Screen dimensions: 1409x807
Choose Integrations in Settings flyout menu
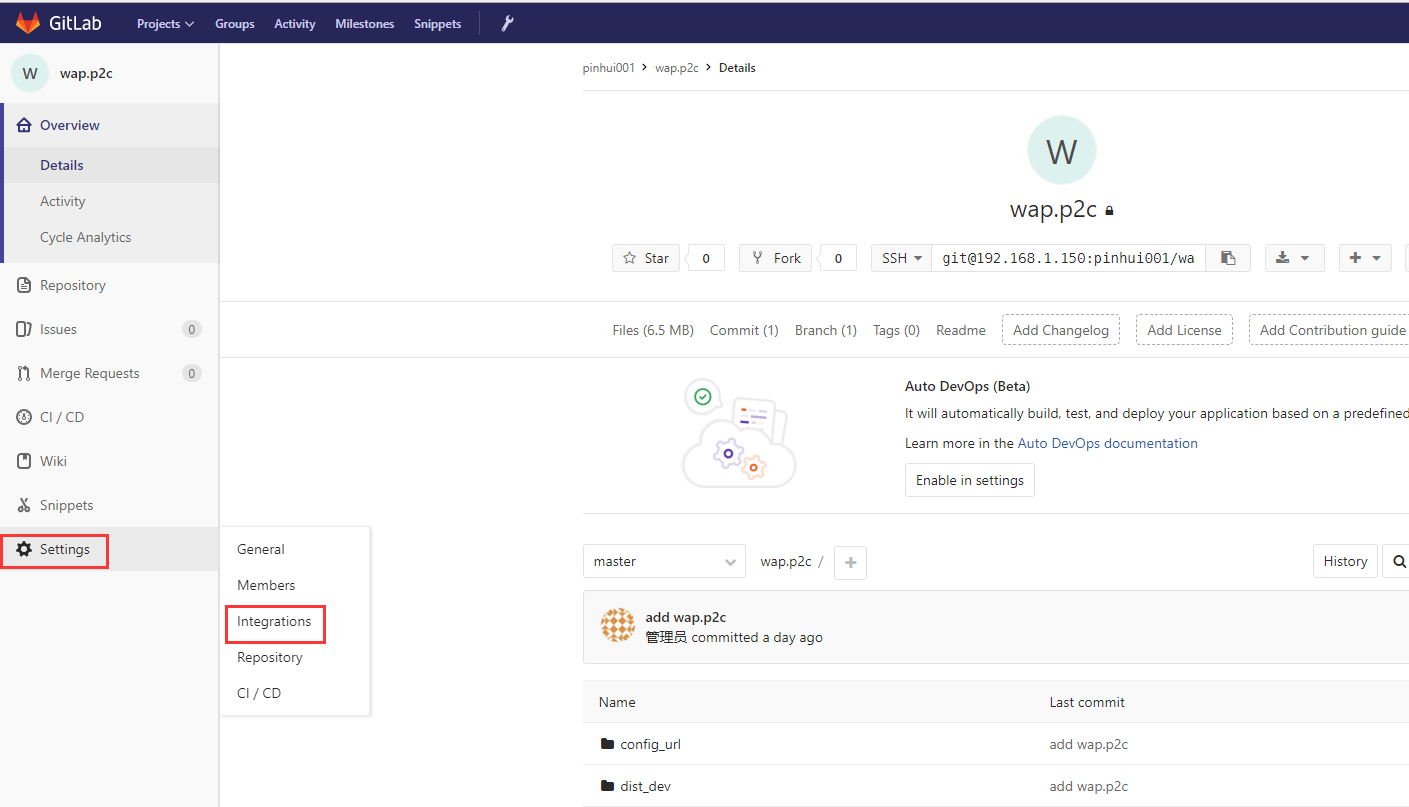[274, 621]
